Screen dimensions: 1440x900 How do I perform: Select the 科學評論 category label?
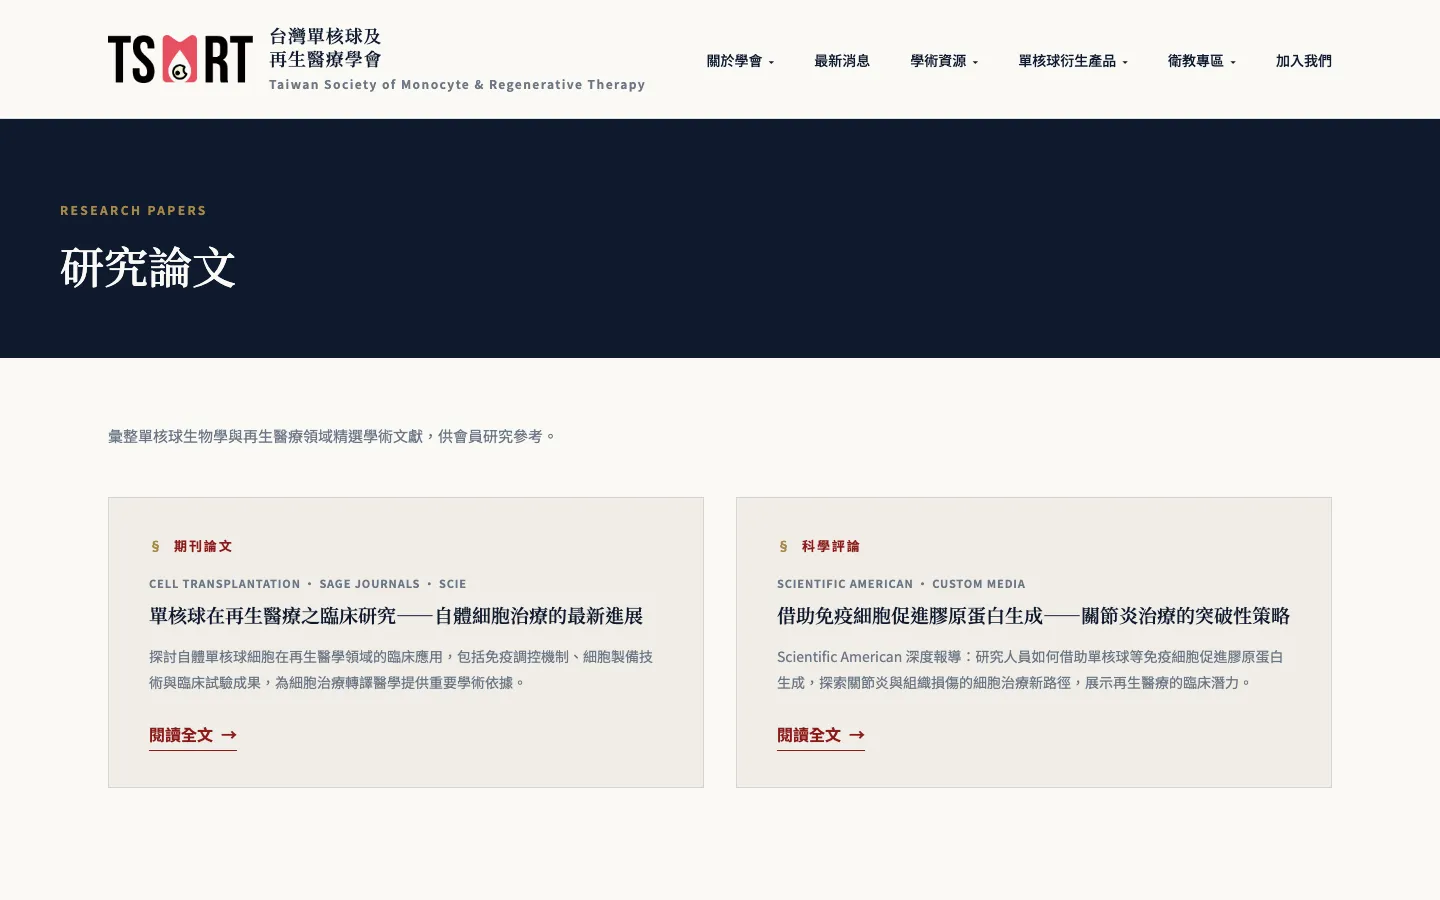click(831, 546)
